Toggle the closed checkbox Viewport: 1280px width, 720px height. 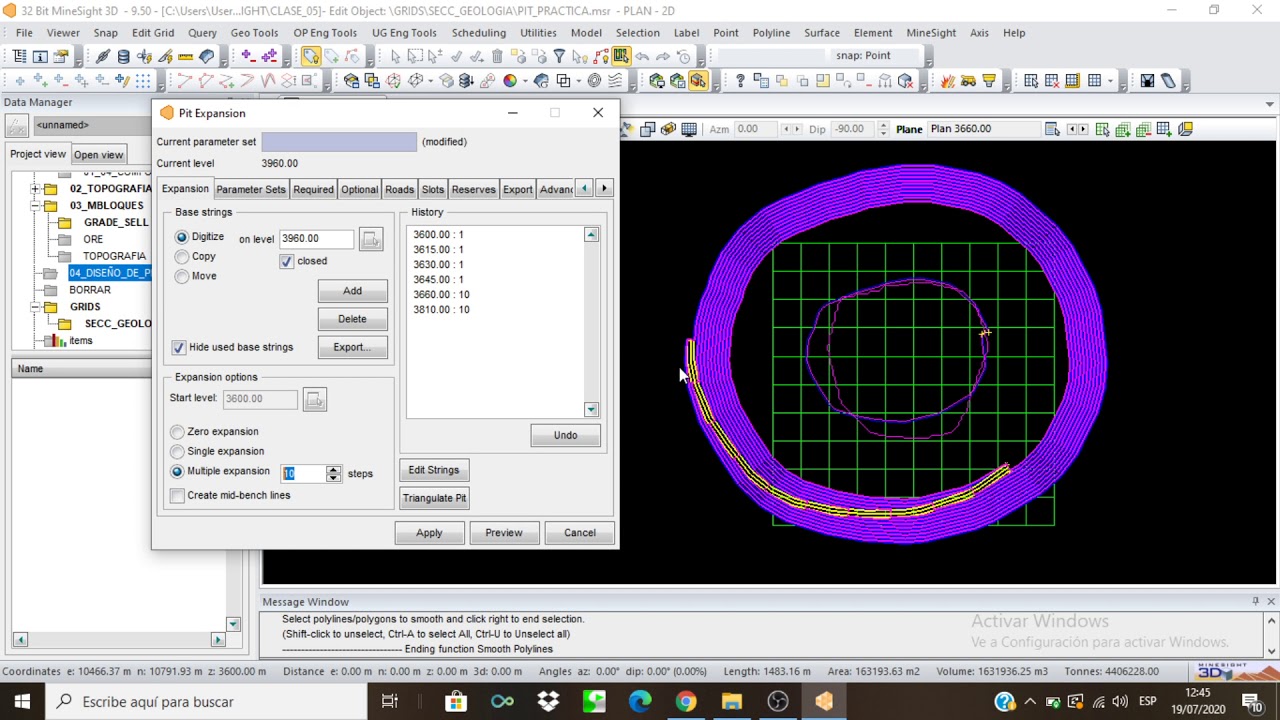[x=286, y=261]
